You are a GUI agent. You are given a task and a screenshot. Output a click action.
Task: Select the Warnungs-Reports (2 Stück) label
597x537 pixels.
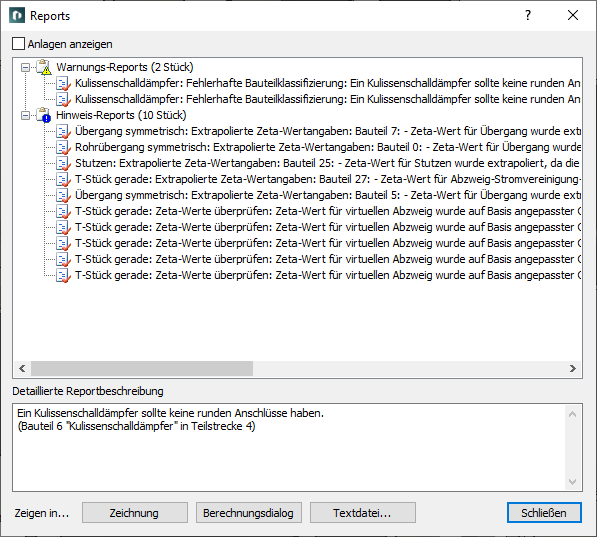tap(125, 67)
